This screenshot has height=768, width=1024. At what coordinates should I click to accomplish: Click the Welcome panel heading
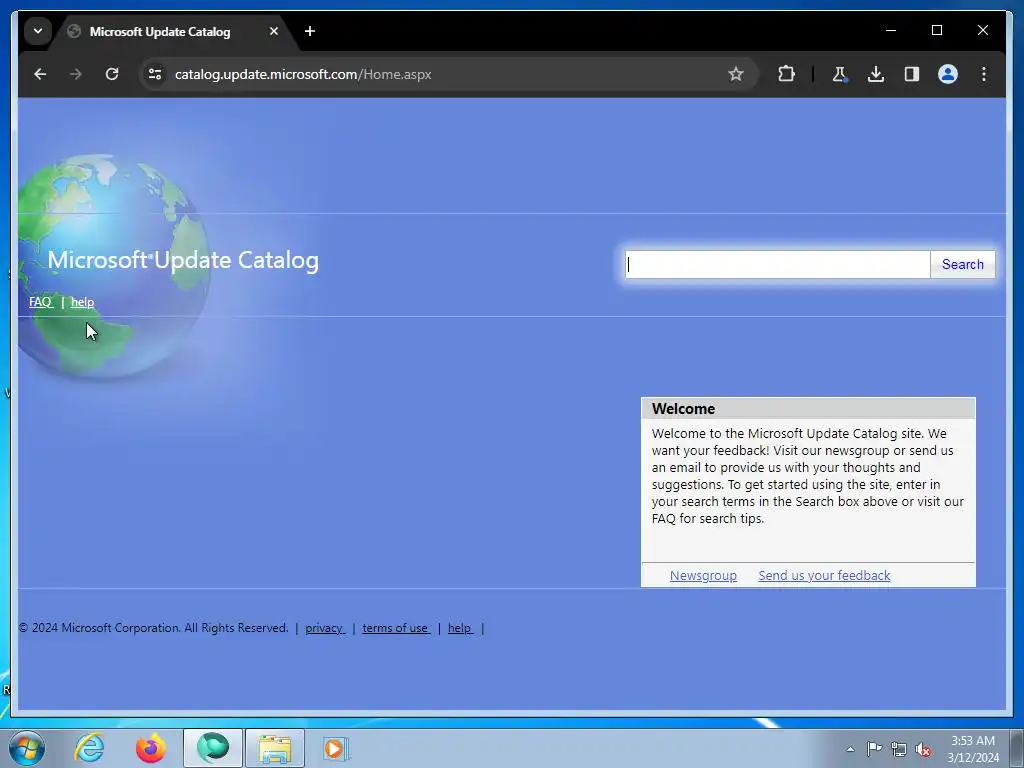coord(683,409)
